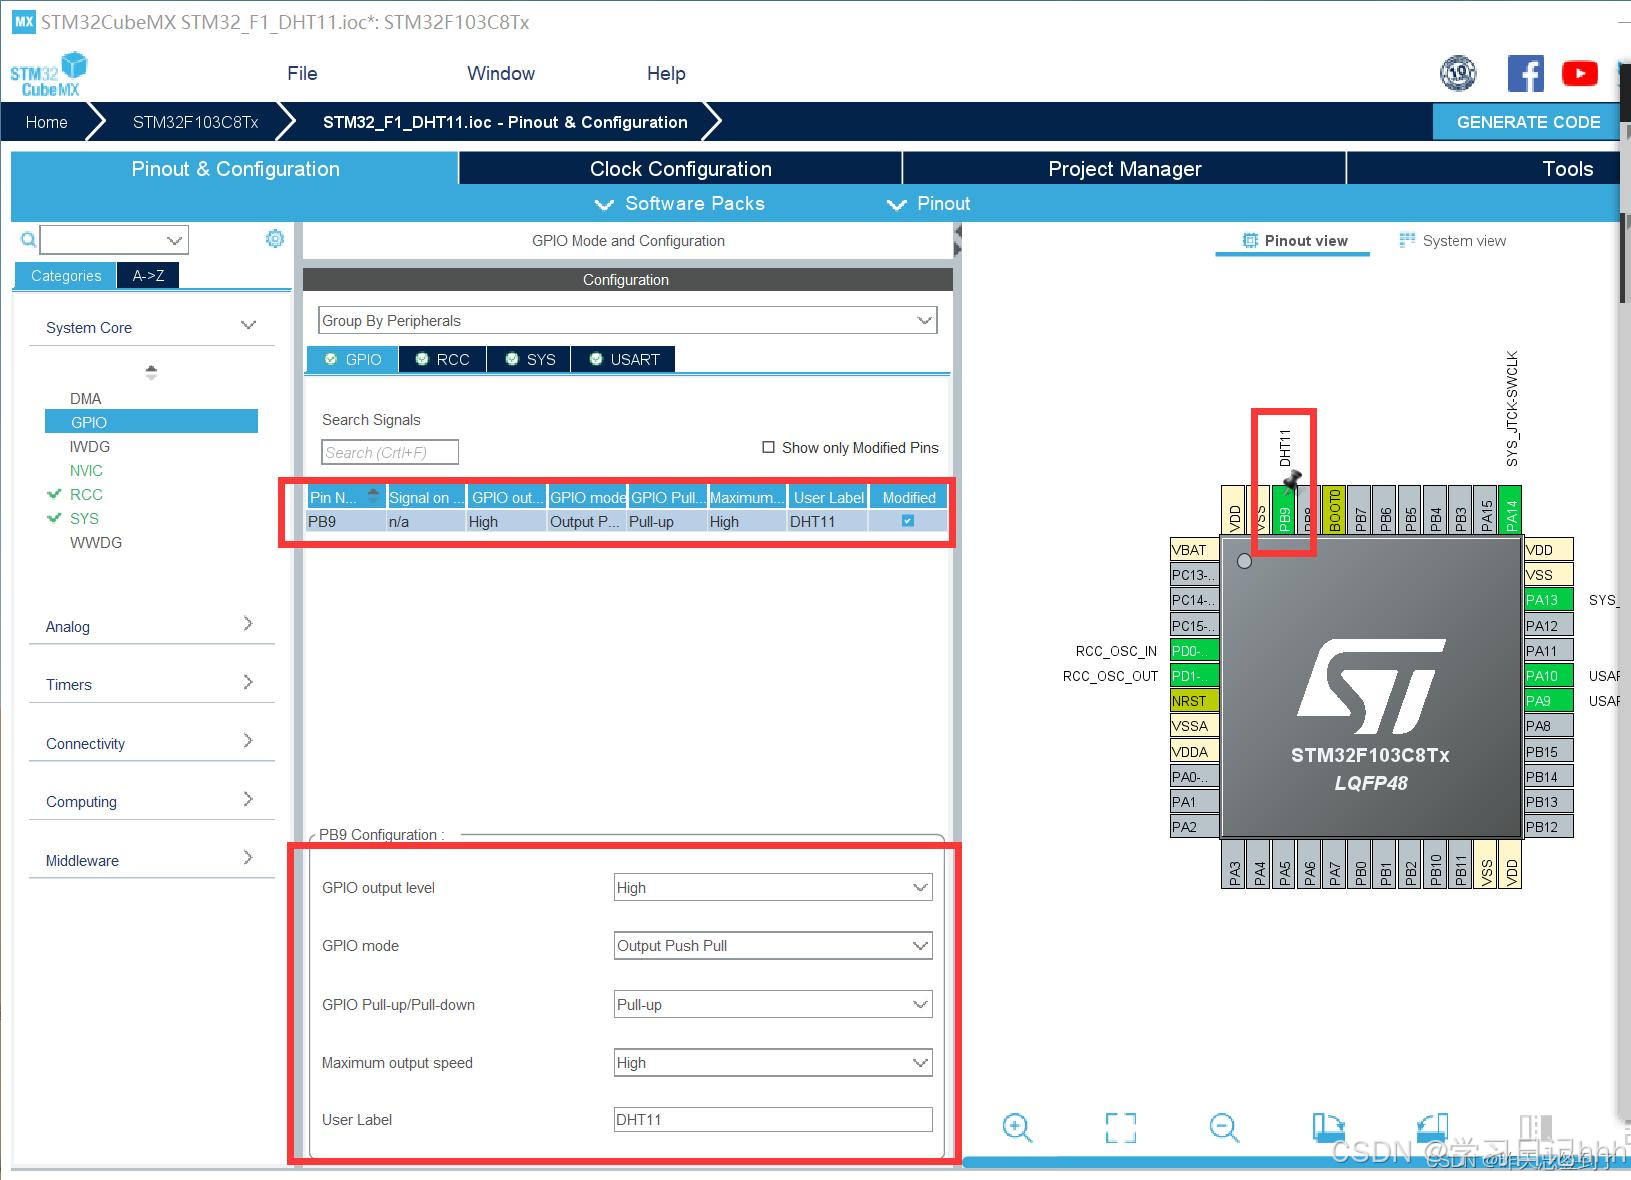Select pin PB15 on the chip
This screenshot has height=1180, width=1631.
click(x=1548, y=751)
